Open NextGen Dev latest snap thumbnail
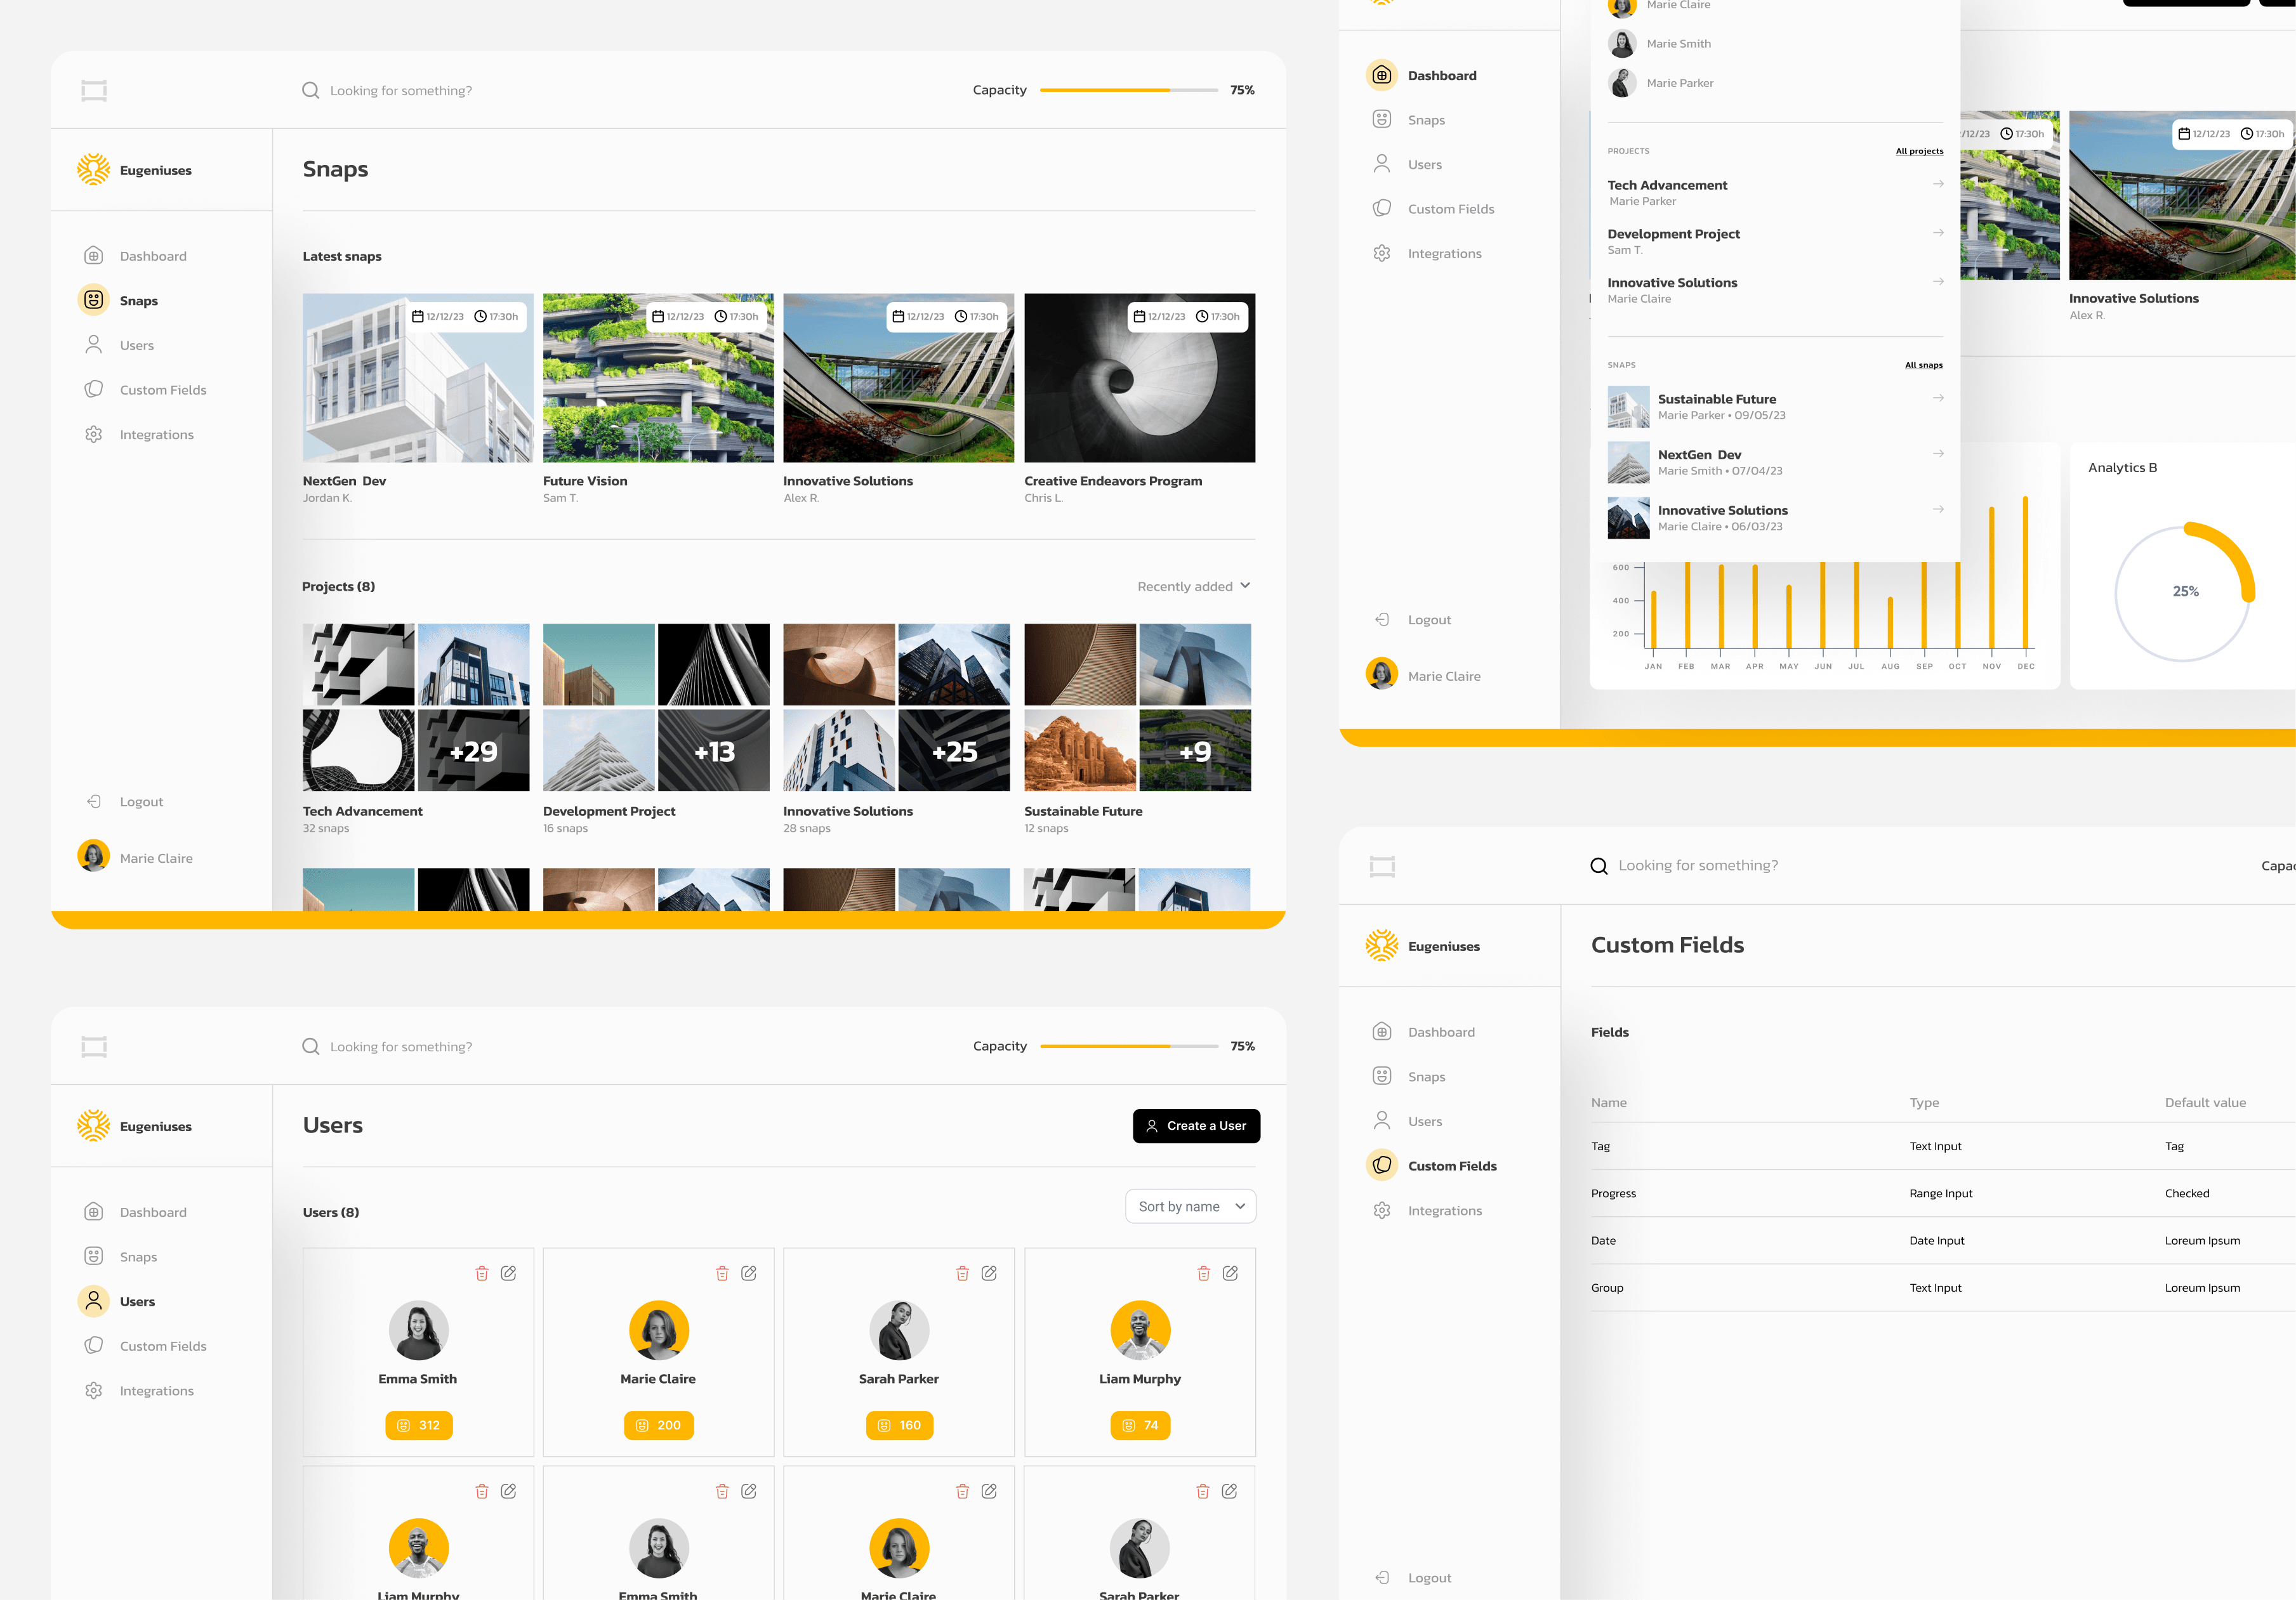 418,378
